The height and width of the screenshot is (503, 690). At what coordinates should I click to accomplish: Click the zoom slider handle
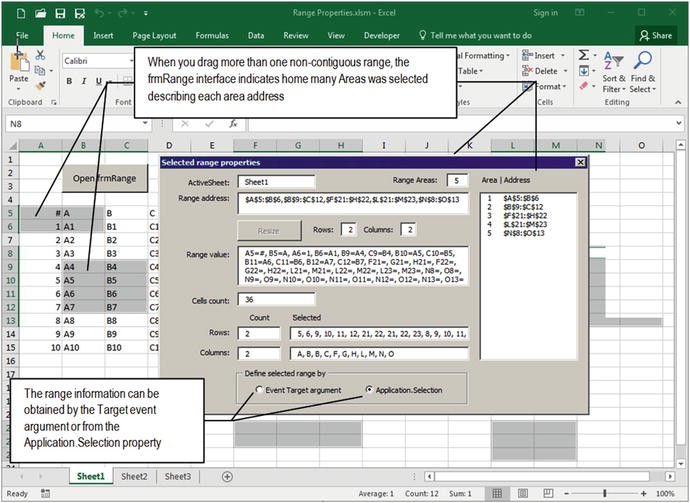(606, 493)
